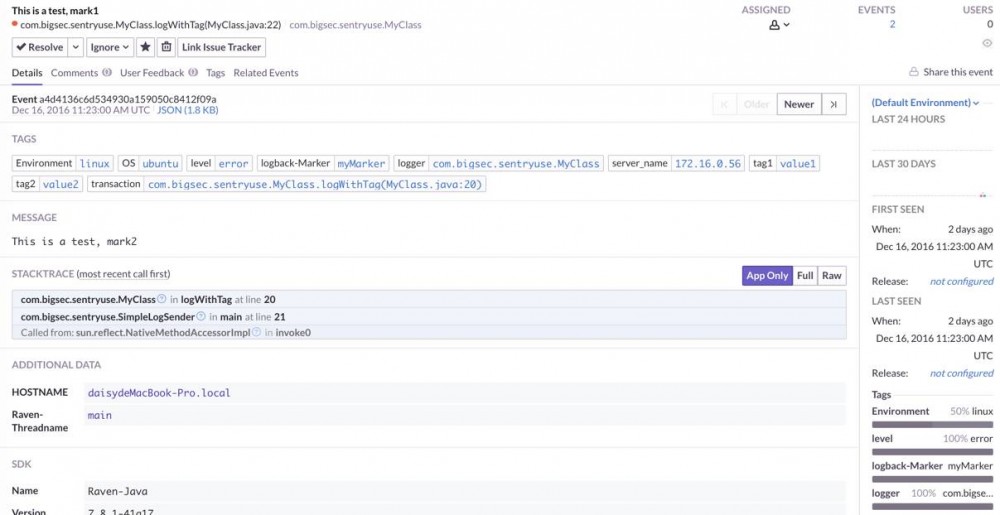The image size is (1000, 515).
Task: Click the issue title This is a test, mark1
Action: [x=55, y=11]
